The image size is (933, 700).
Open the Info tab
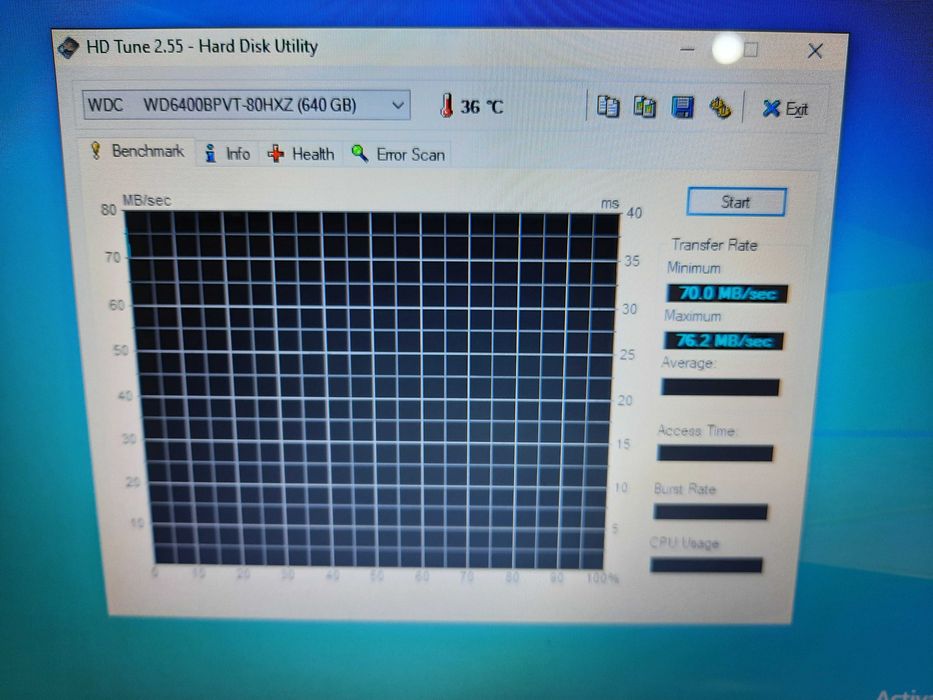(x=227, y=154)
